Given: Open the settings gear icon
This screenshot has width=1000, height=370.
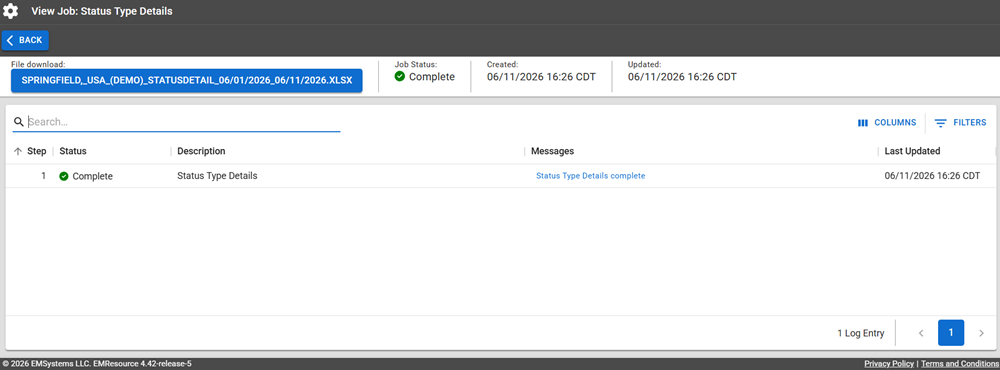Looking at the screenshot, I should coord(11,11).
